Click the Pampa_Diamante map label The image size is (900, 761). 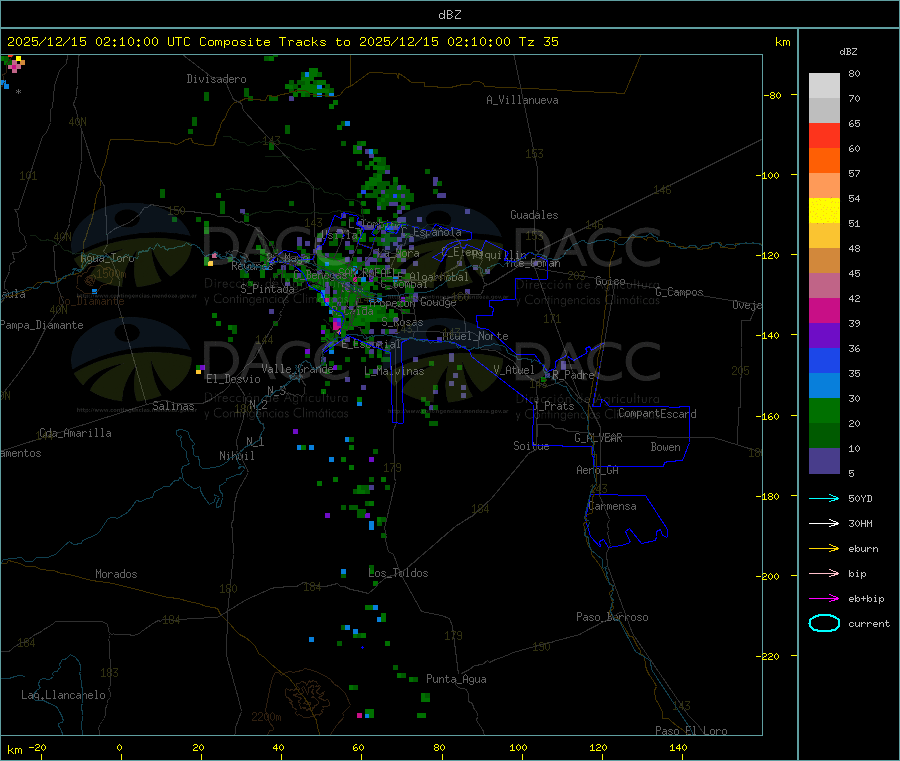[x=41, y=325]
